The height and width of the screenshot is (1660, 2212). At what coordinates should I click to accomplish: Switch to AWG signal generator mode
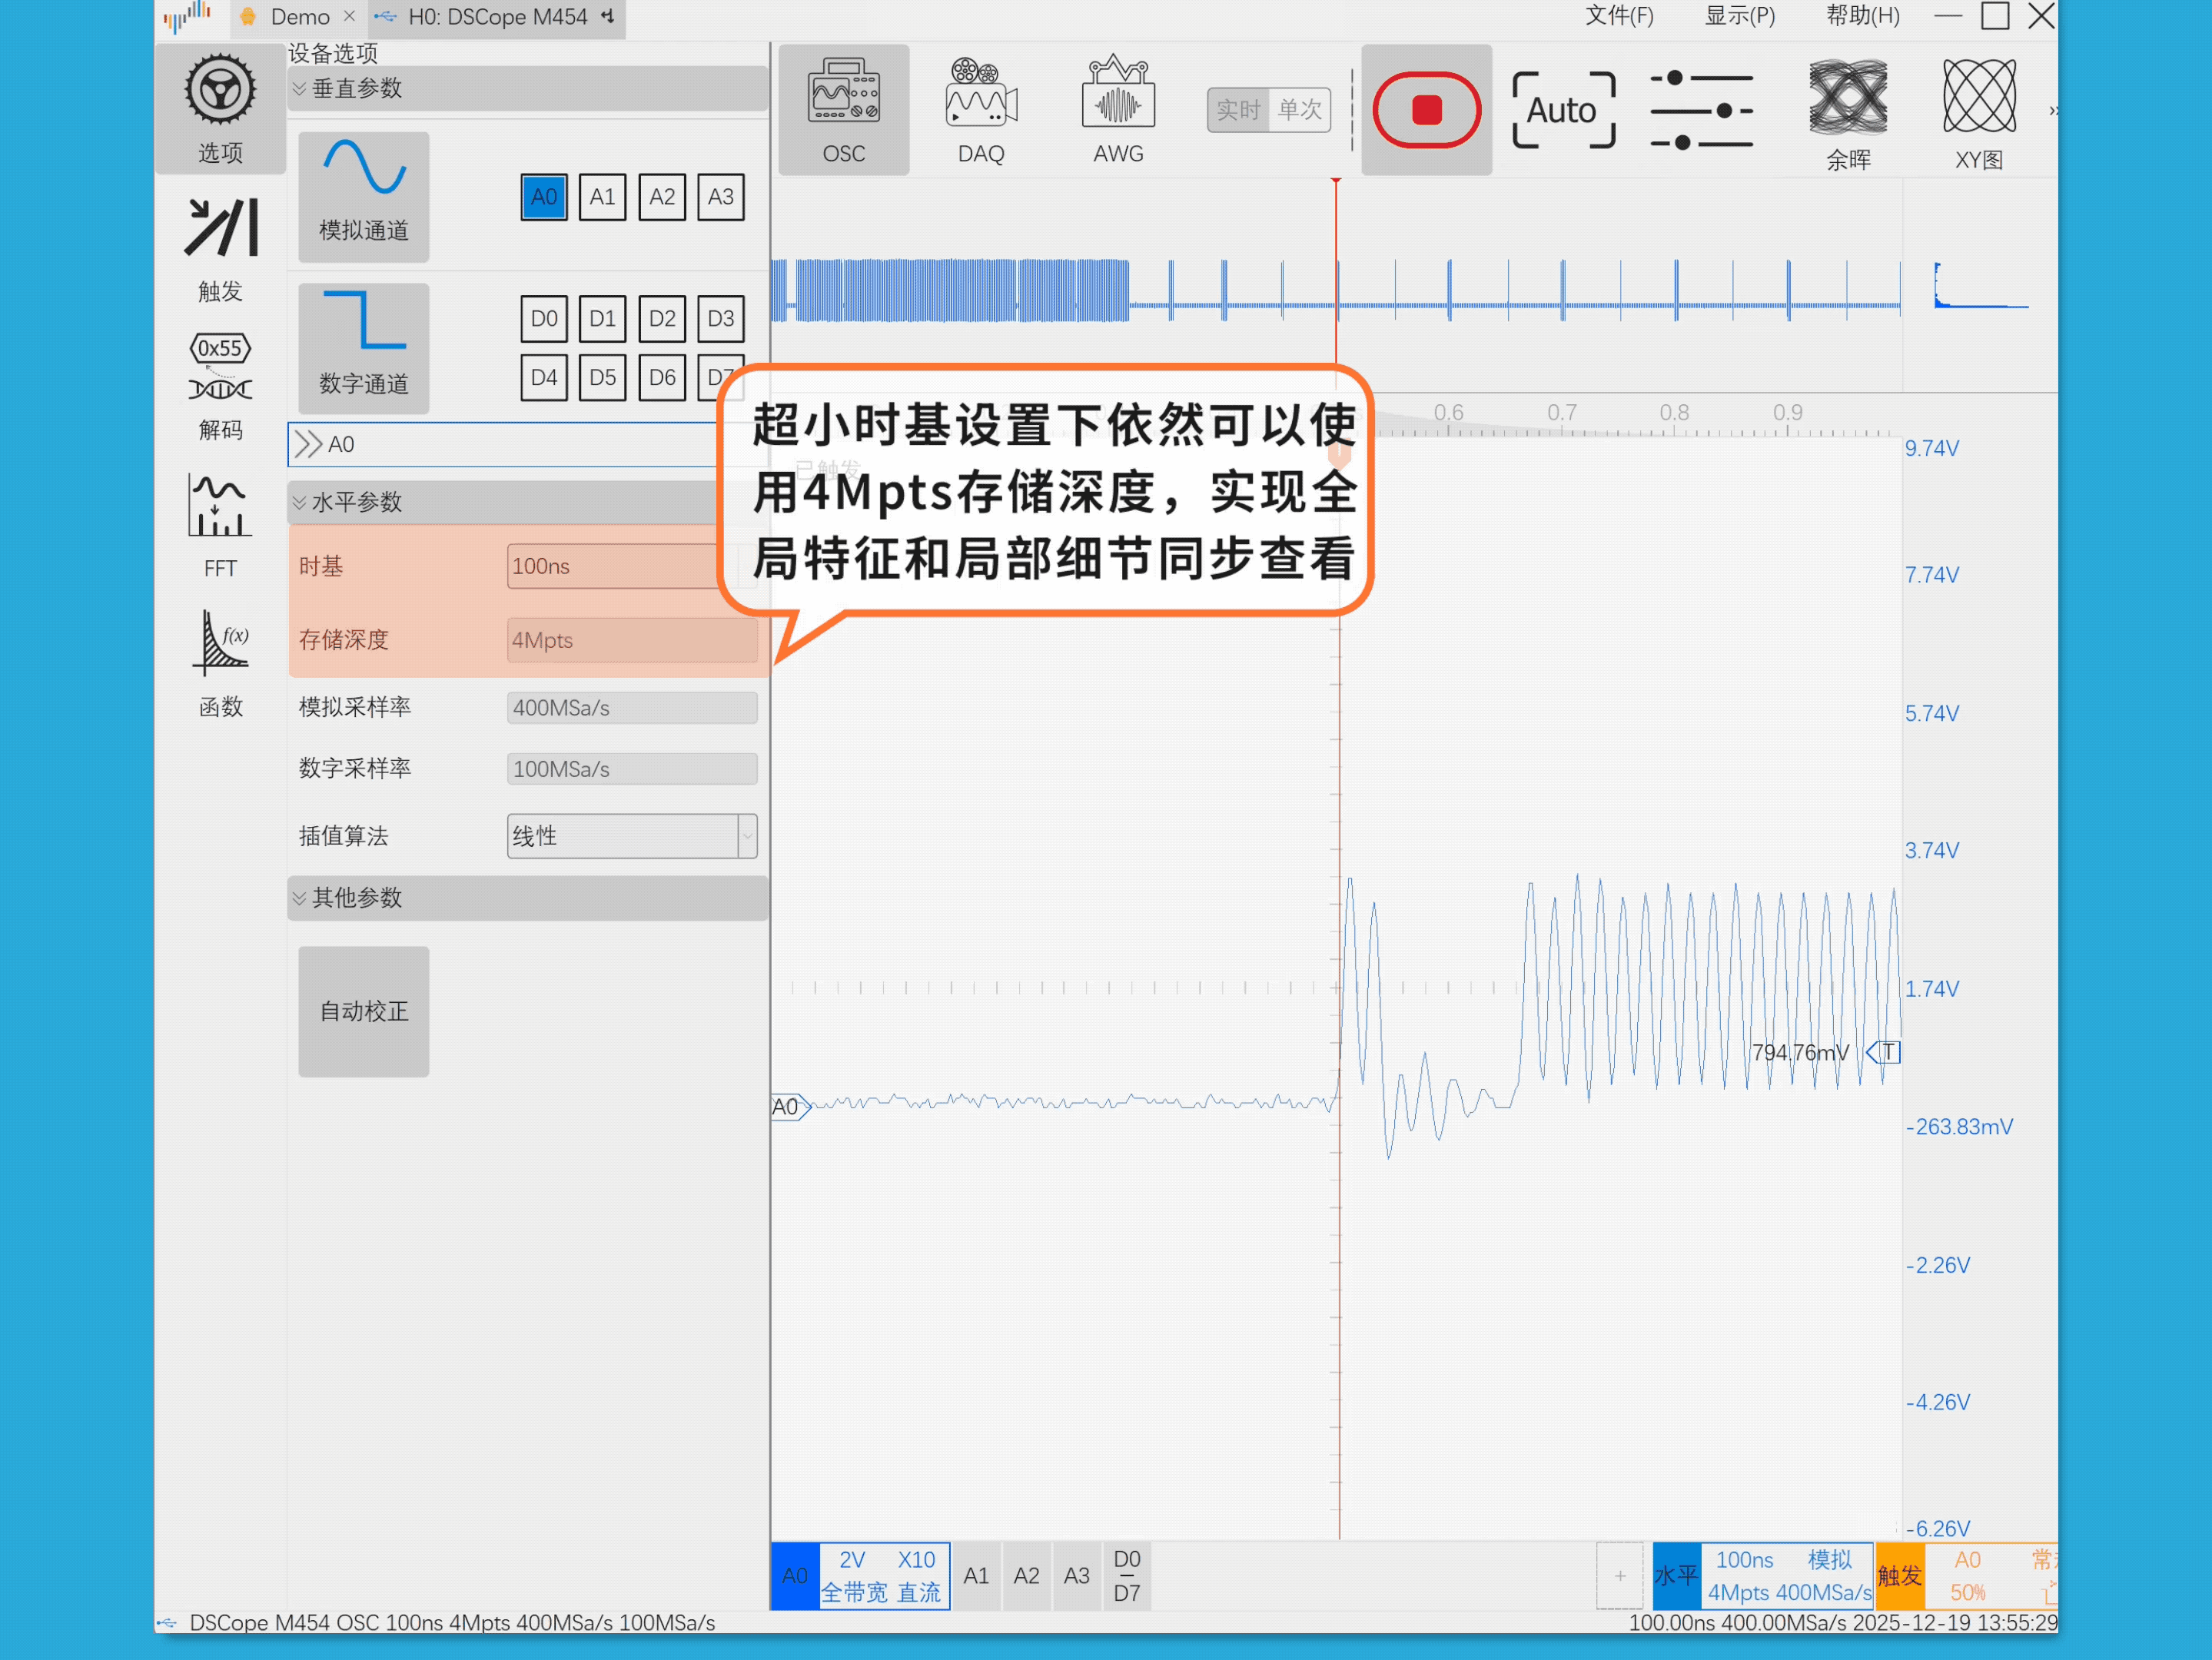coord(1118,110)
